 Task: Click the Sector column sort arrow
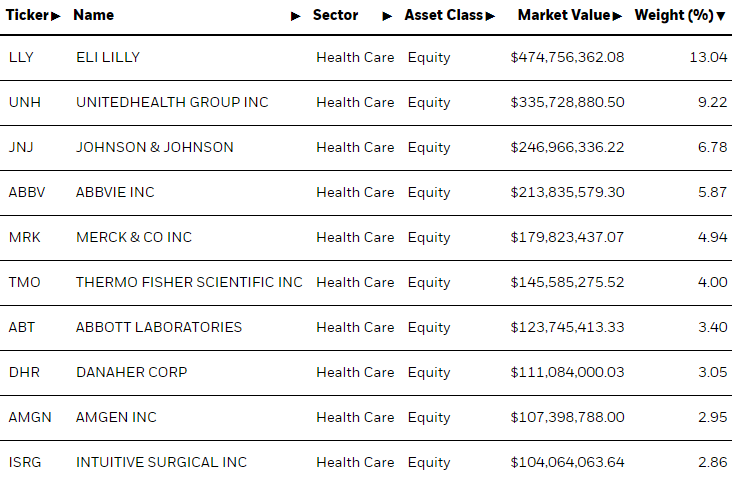[x=387, y=16]
